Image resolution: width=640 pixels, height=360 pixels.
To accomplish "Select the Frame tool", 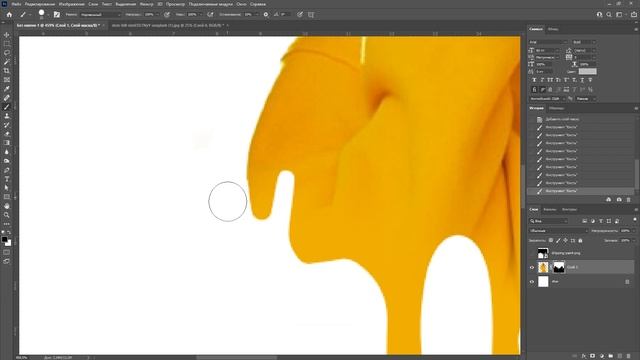I will click(x=7, y=80).
